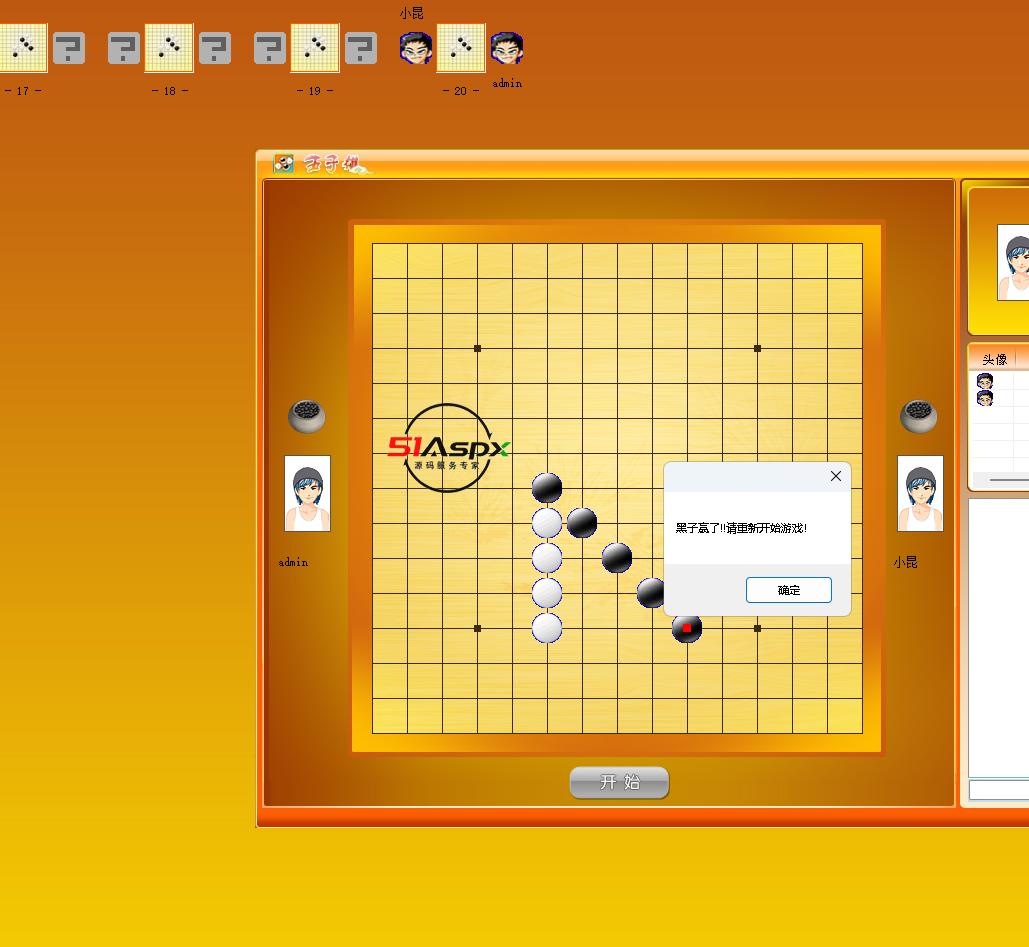This screenshot has height=947, width=1029.
Task: Open the table 18 board thumbnail
Action: 169,47
